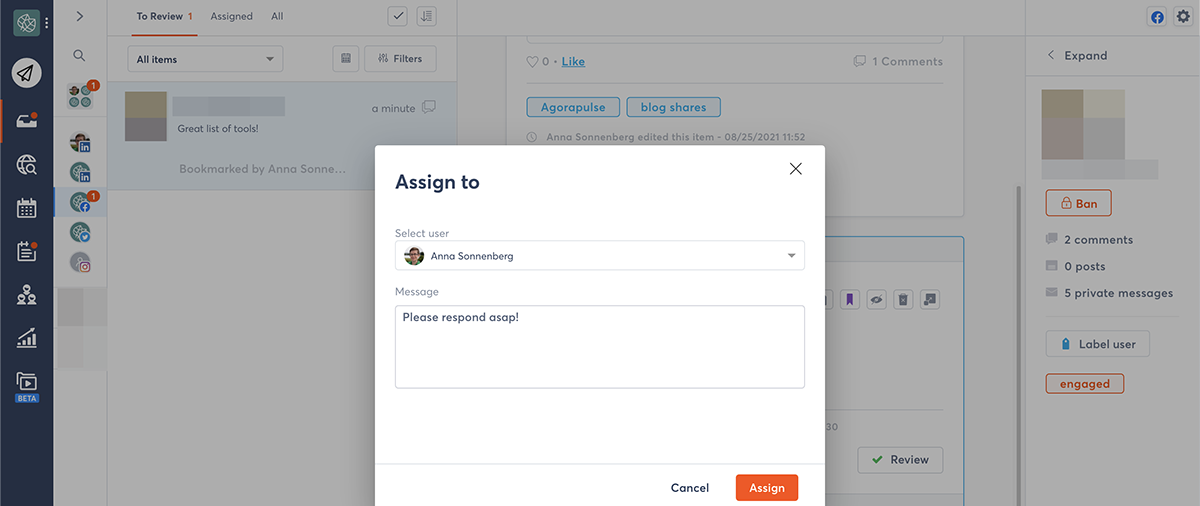Open the reports bar-chart icon
1200x506 pixels.
(x=27, y=338)
